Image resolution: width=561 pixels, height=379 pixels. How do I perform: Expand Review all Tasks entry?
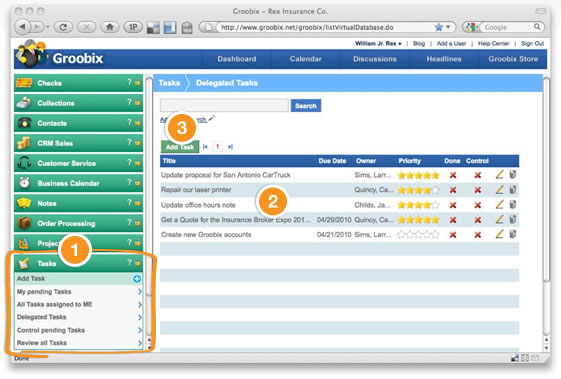pos(140,343)
